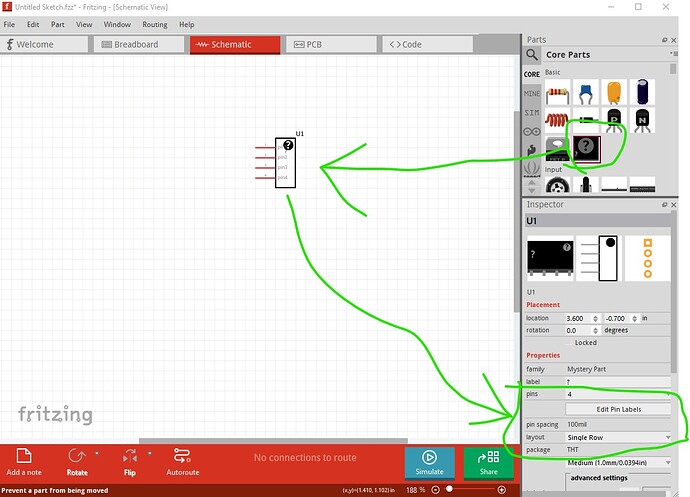Click the rotation stepper arrows

click(595, 331)
